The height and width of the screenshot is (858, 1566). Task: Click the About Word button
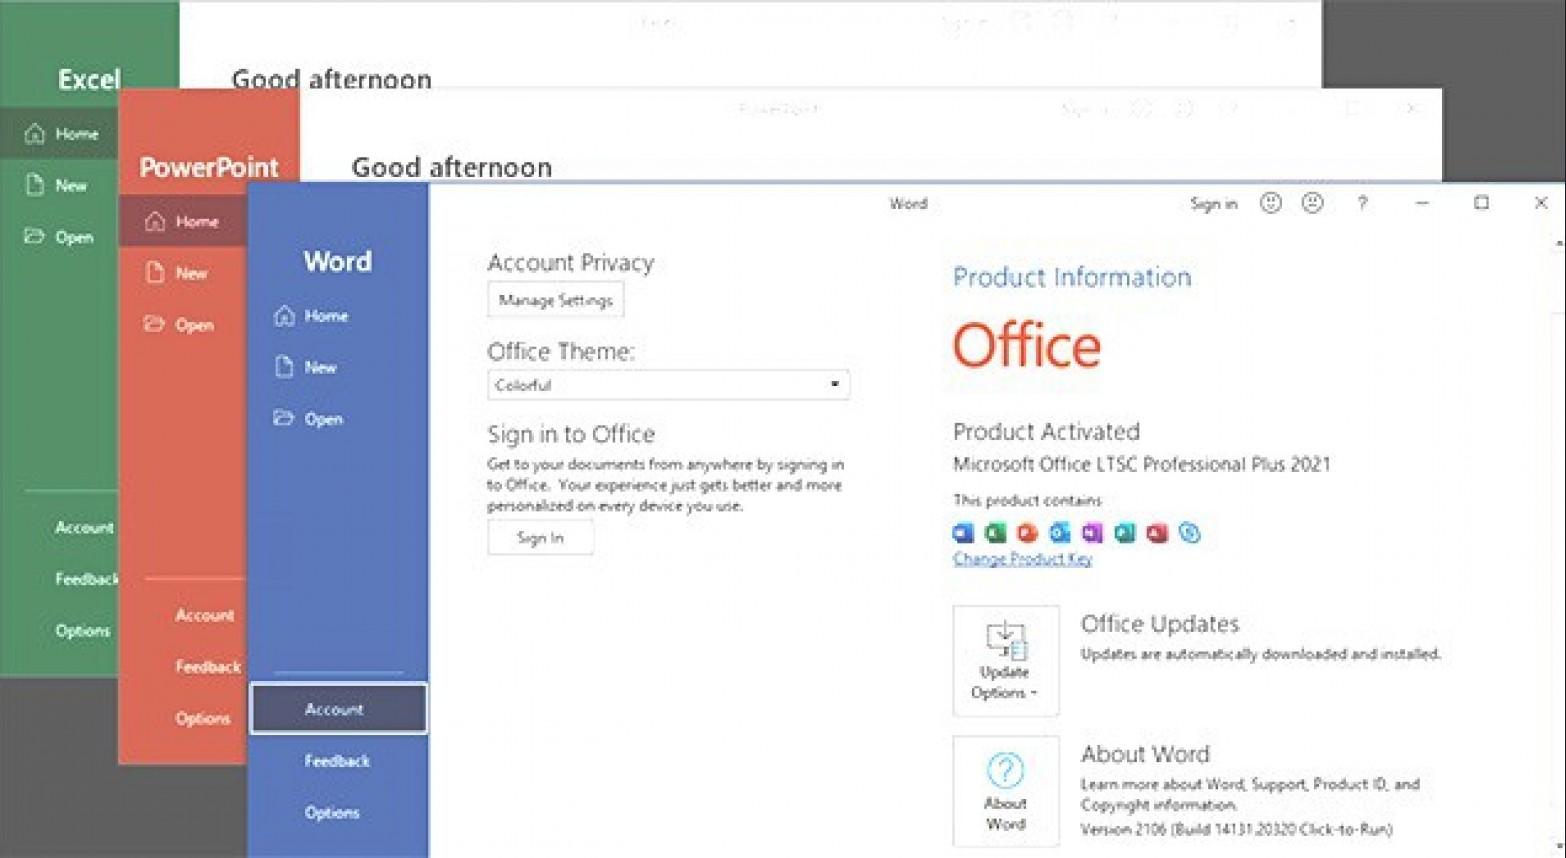(1005, 792)
